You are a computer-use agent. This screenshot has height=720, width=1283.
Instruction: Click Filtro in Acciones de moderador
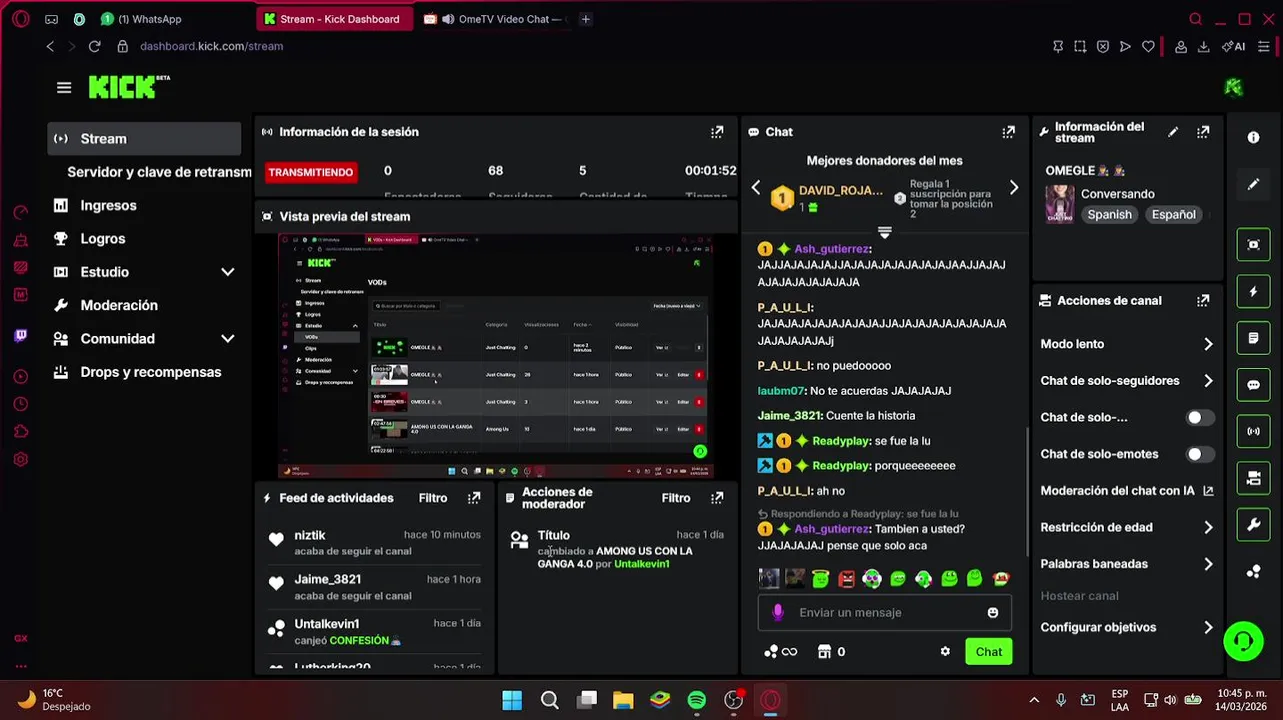click(x=676, y=498)
